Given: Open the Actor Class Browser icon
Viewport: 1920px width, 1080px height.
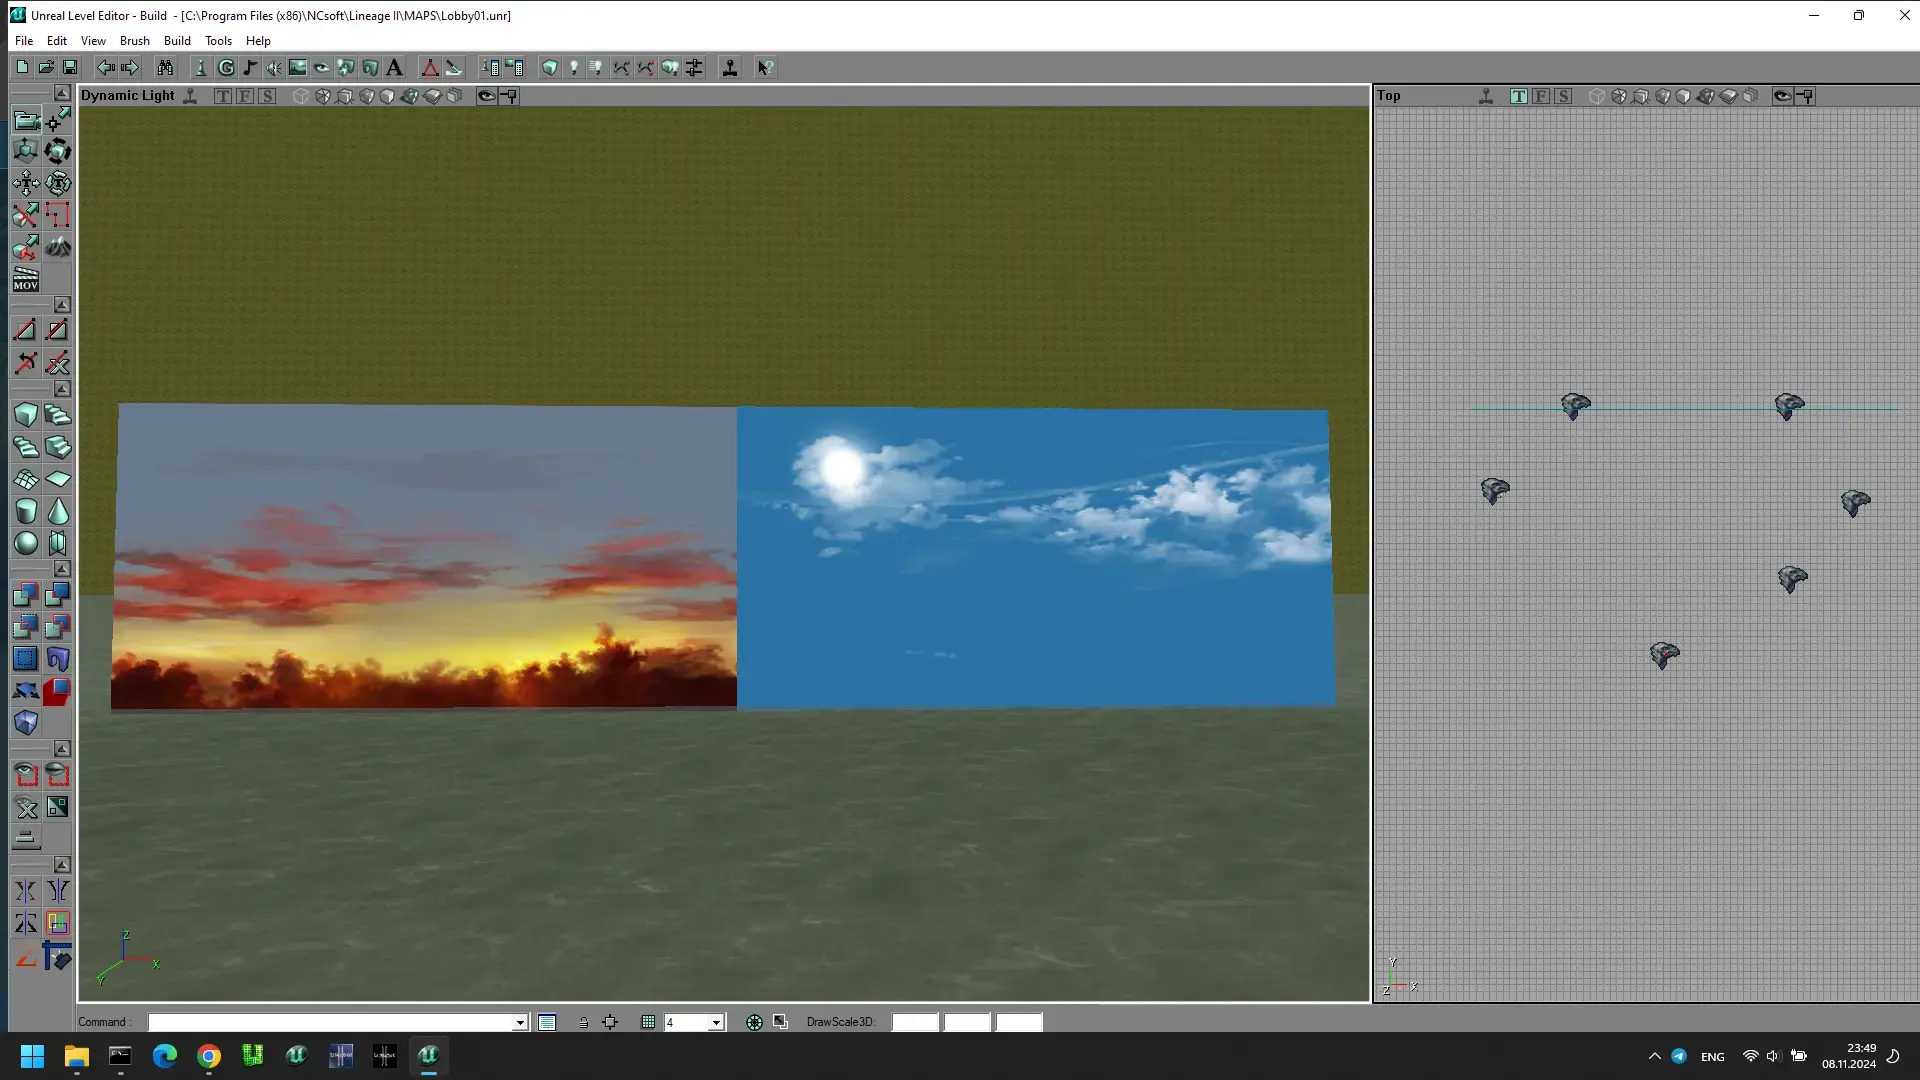Looking at the screenshot, I should (201, 67).
